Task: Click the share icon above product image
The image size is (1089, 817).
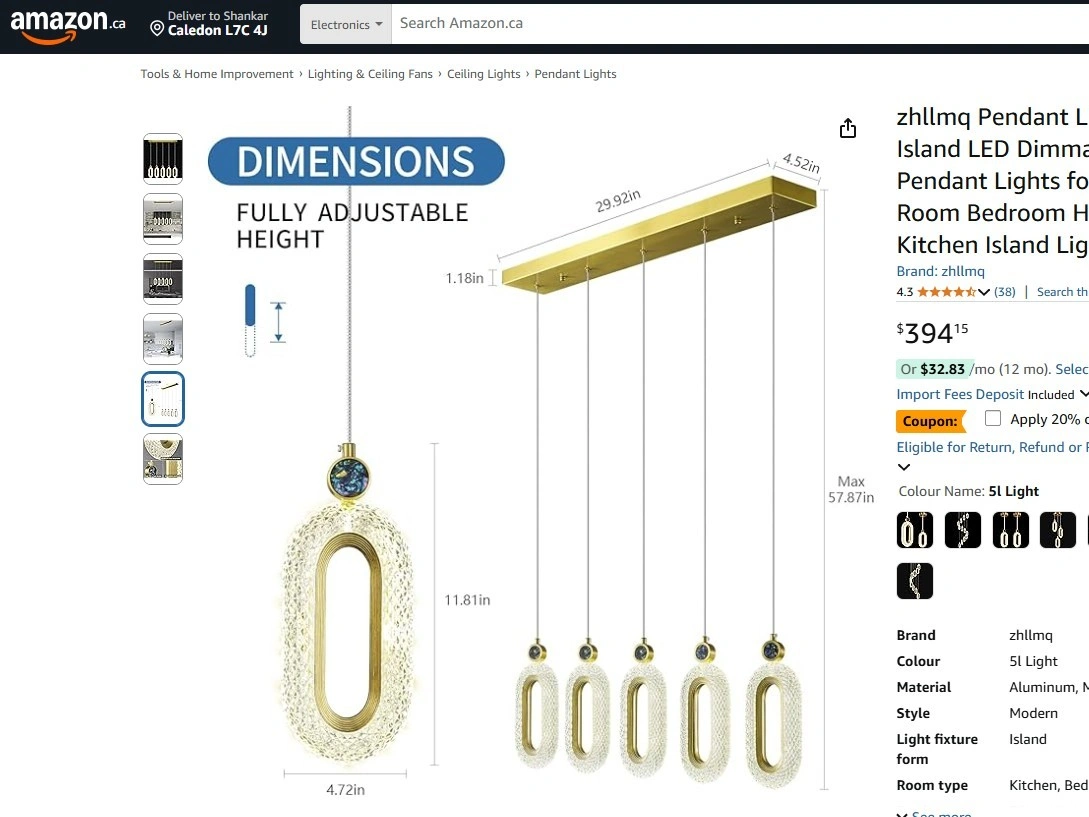Action: (x=847, y=128)
